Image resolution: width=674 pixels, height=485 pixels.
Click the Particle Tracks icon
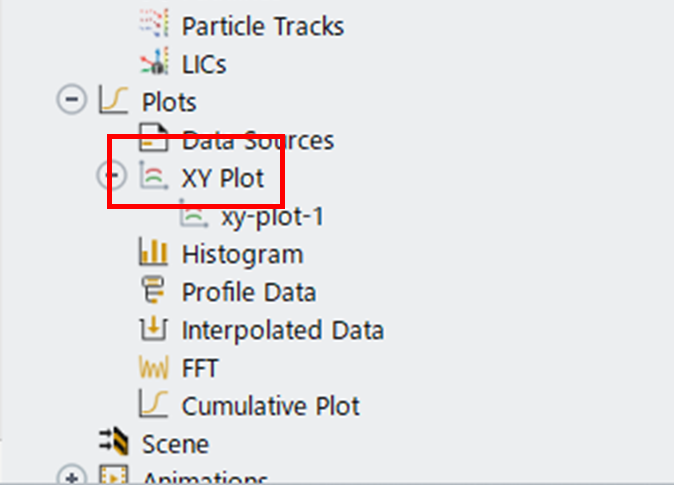coord(154,23)
